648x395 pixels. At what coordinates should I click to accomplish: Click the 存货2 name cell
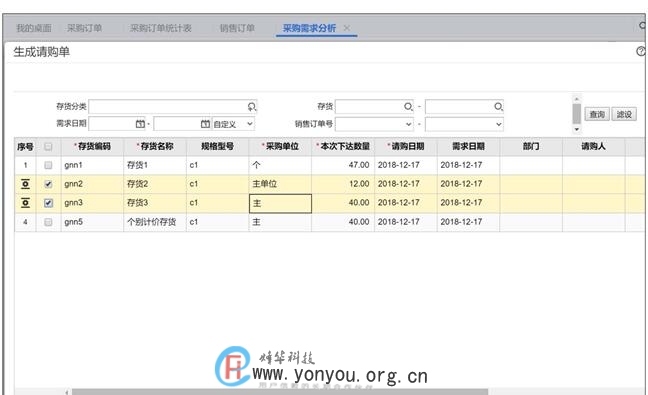(155, 184)
